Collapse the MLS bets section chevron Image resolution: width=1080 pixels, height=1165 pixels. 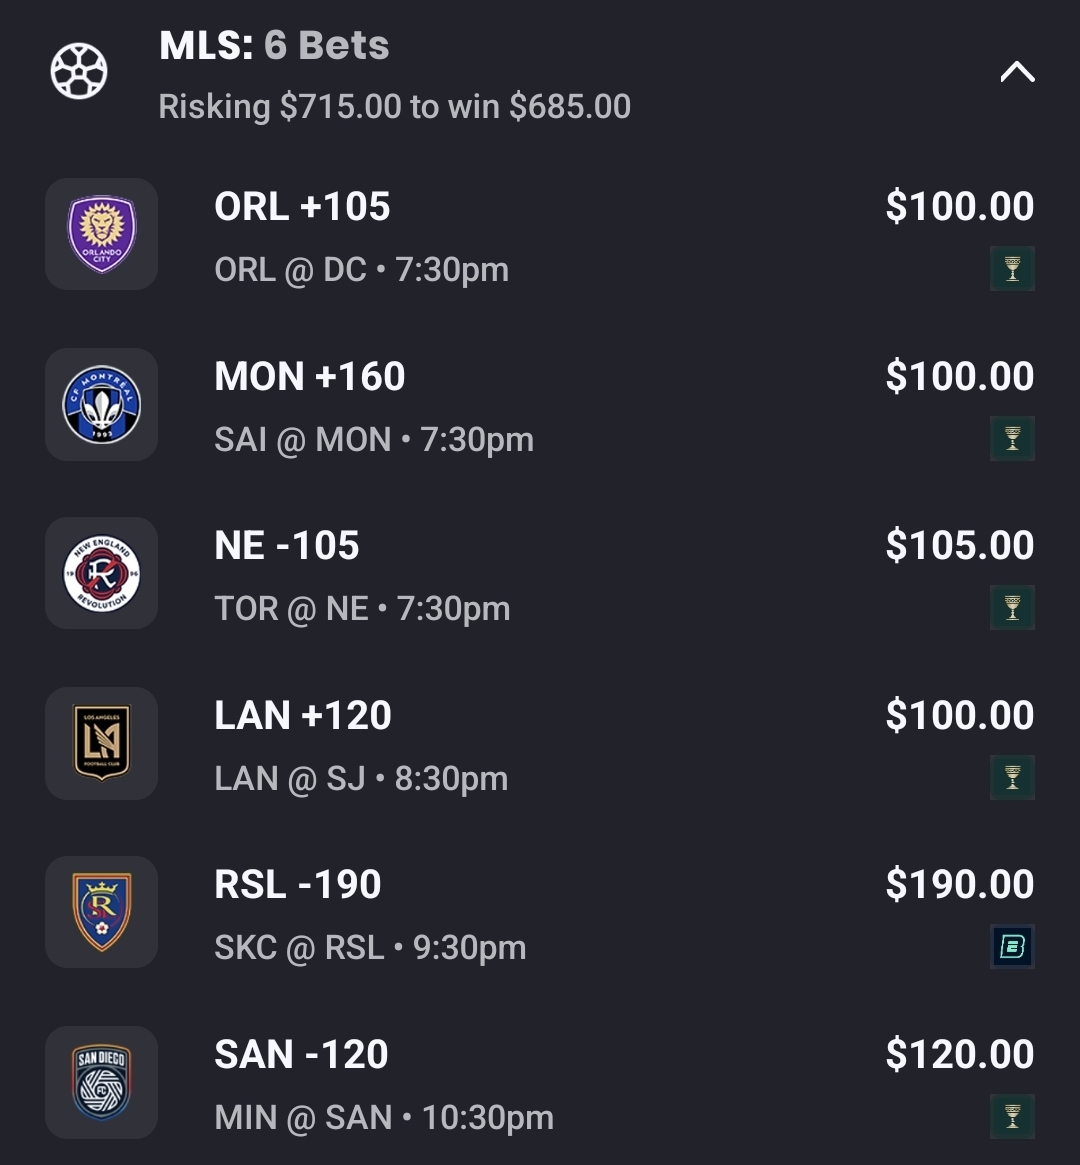click(1017, 72)
